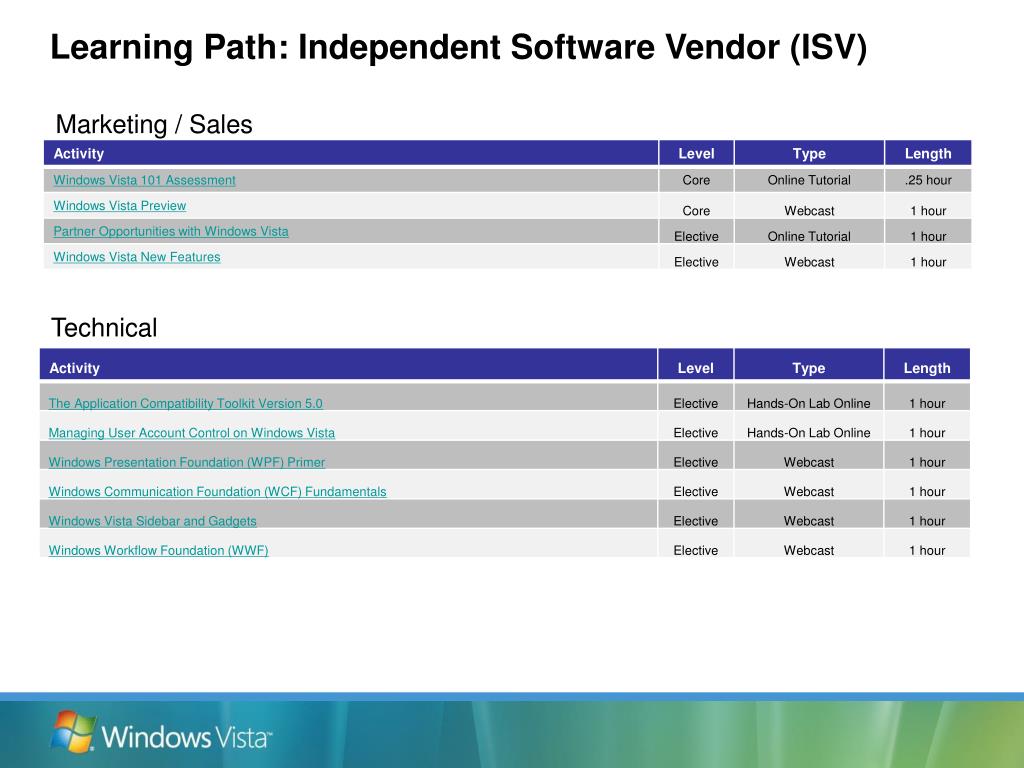
Task: Open the Windows Vista Preview link
Action: click(x=120, y=206)
